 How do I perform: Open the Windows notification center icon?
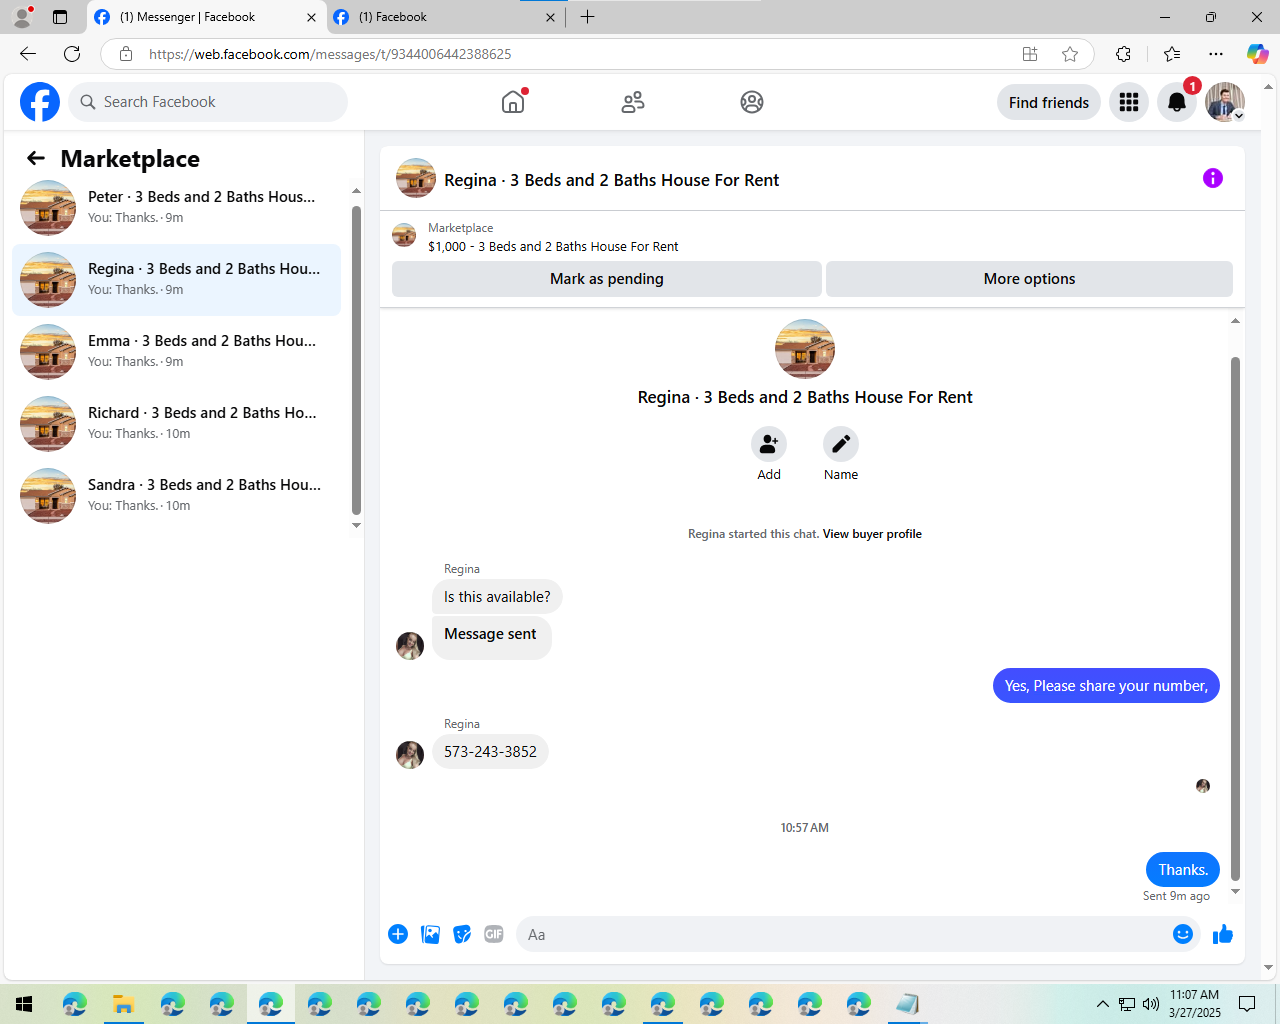click(x=1247, y=1004)
